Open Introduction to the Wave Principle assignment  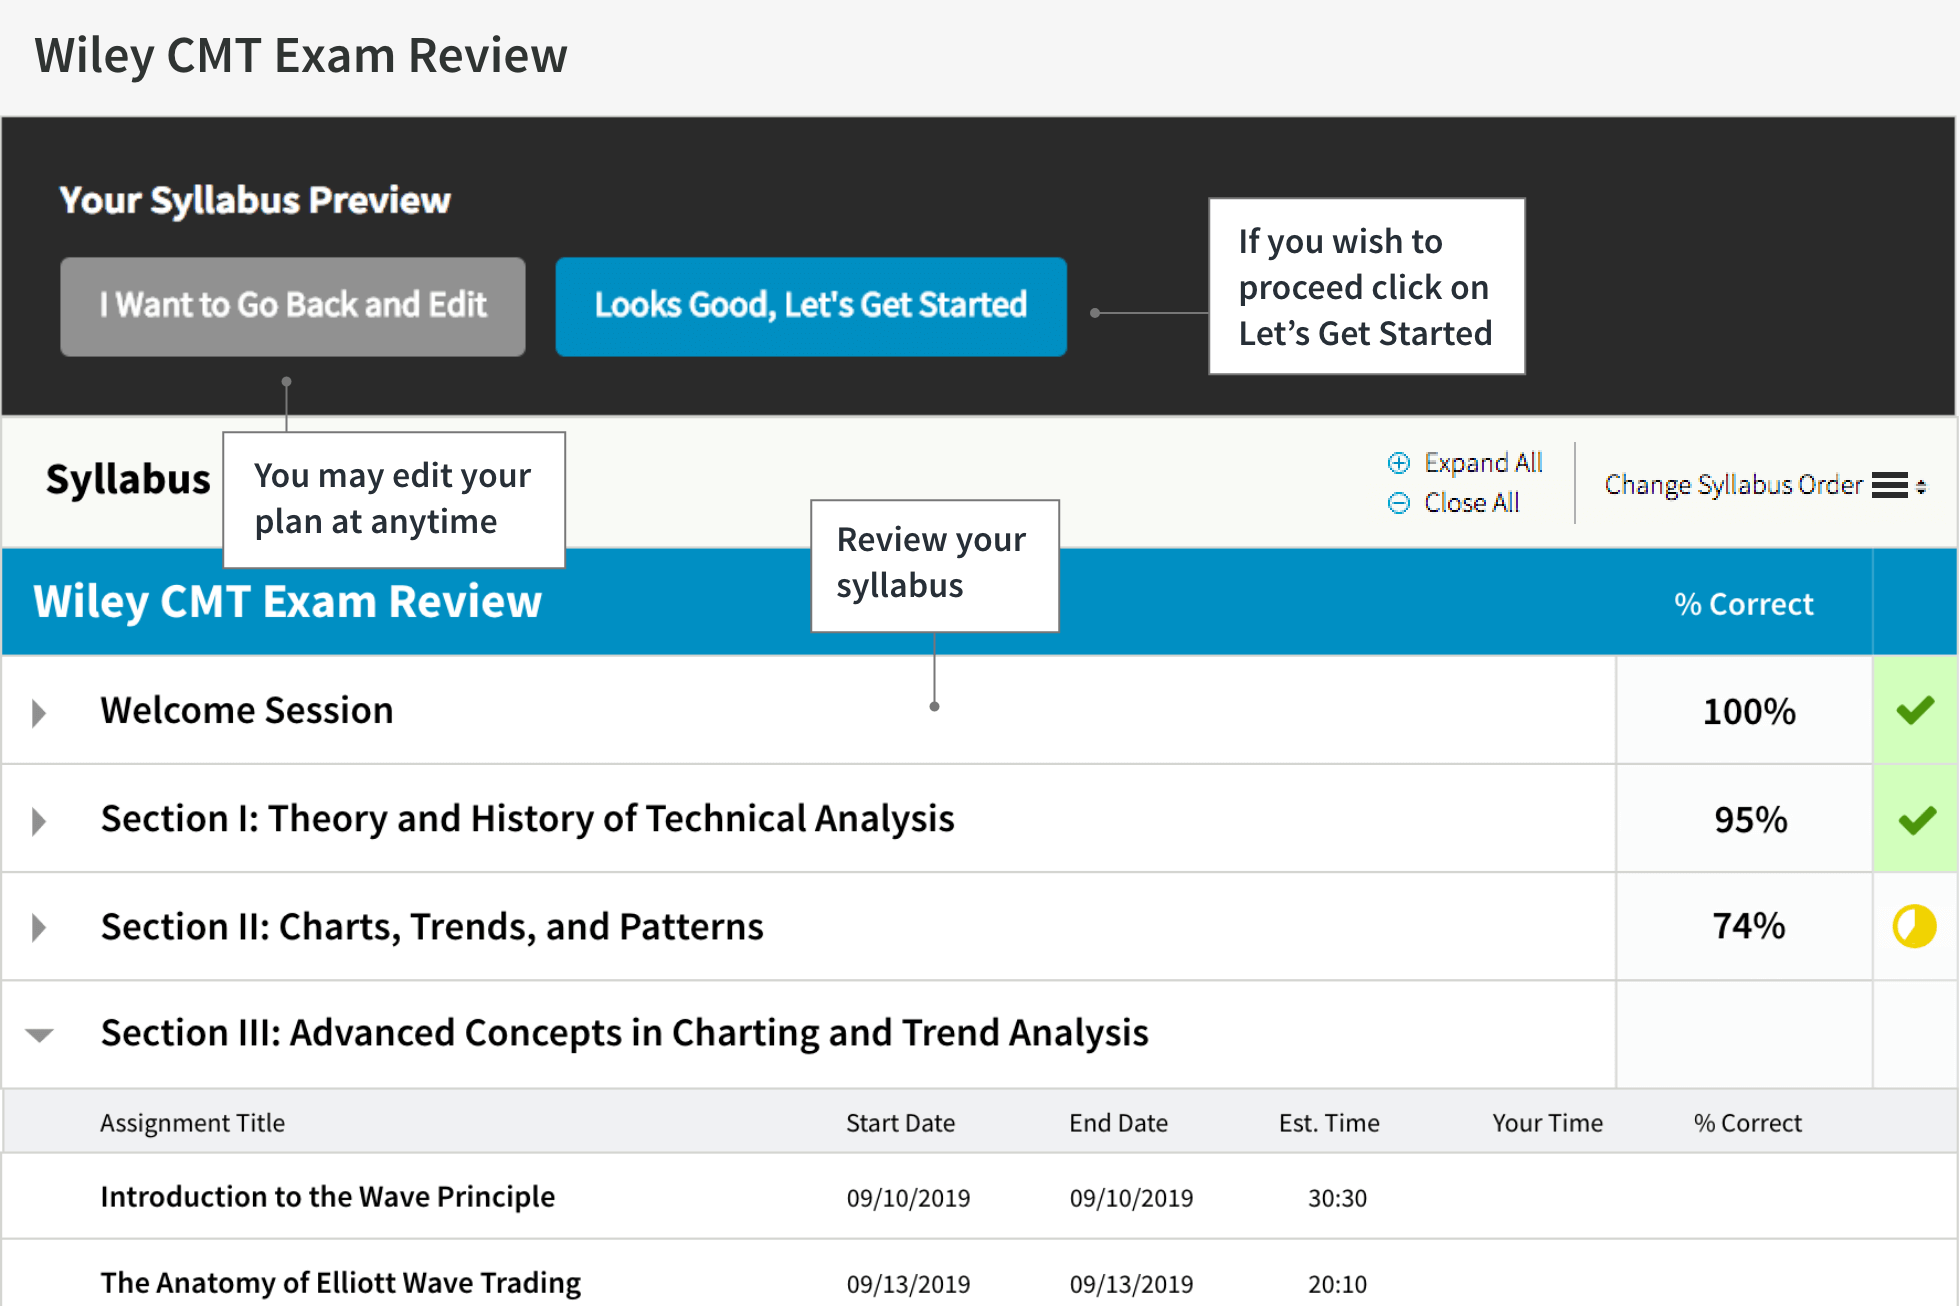327,1196
